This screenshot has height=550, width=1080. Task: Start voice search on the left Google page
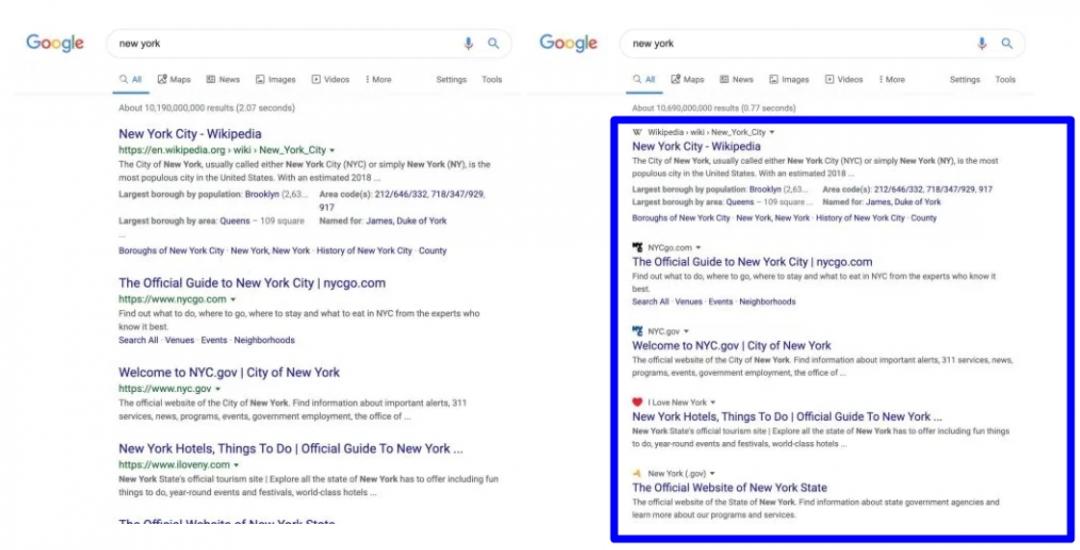tap(468, 43)
